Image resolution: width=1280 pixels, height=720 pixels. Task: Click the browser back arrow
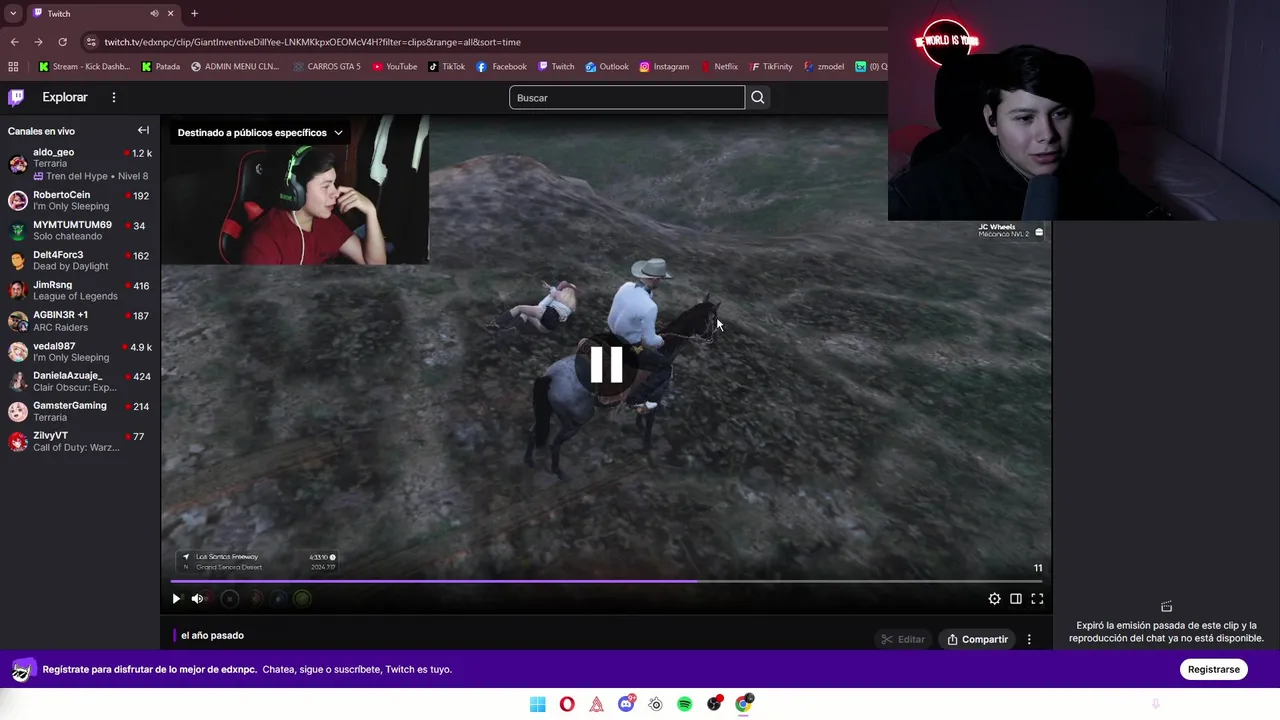14,42
